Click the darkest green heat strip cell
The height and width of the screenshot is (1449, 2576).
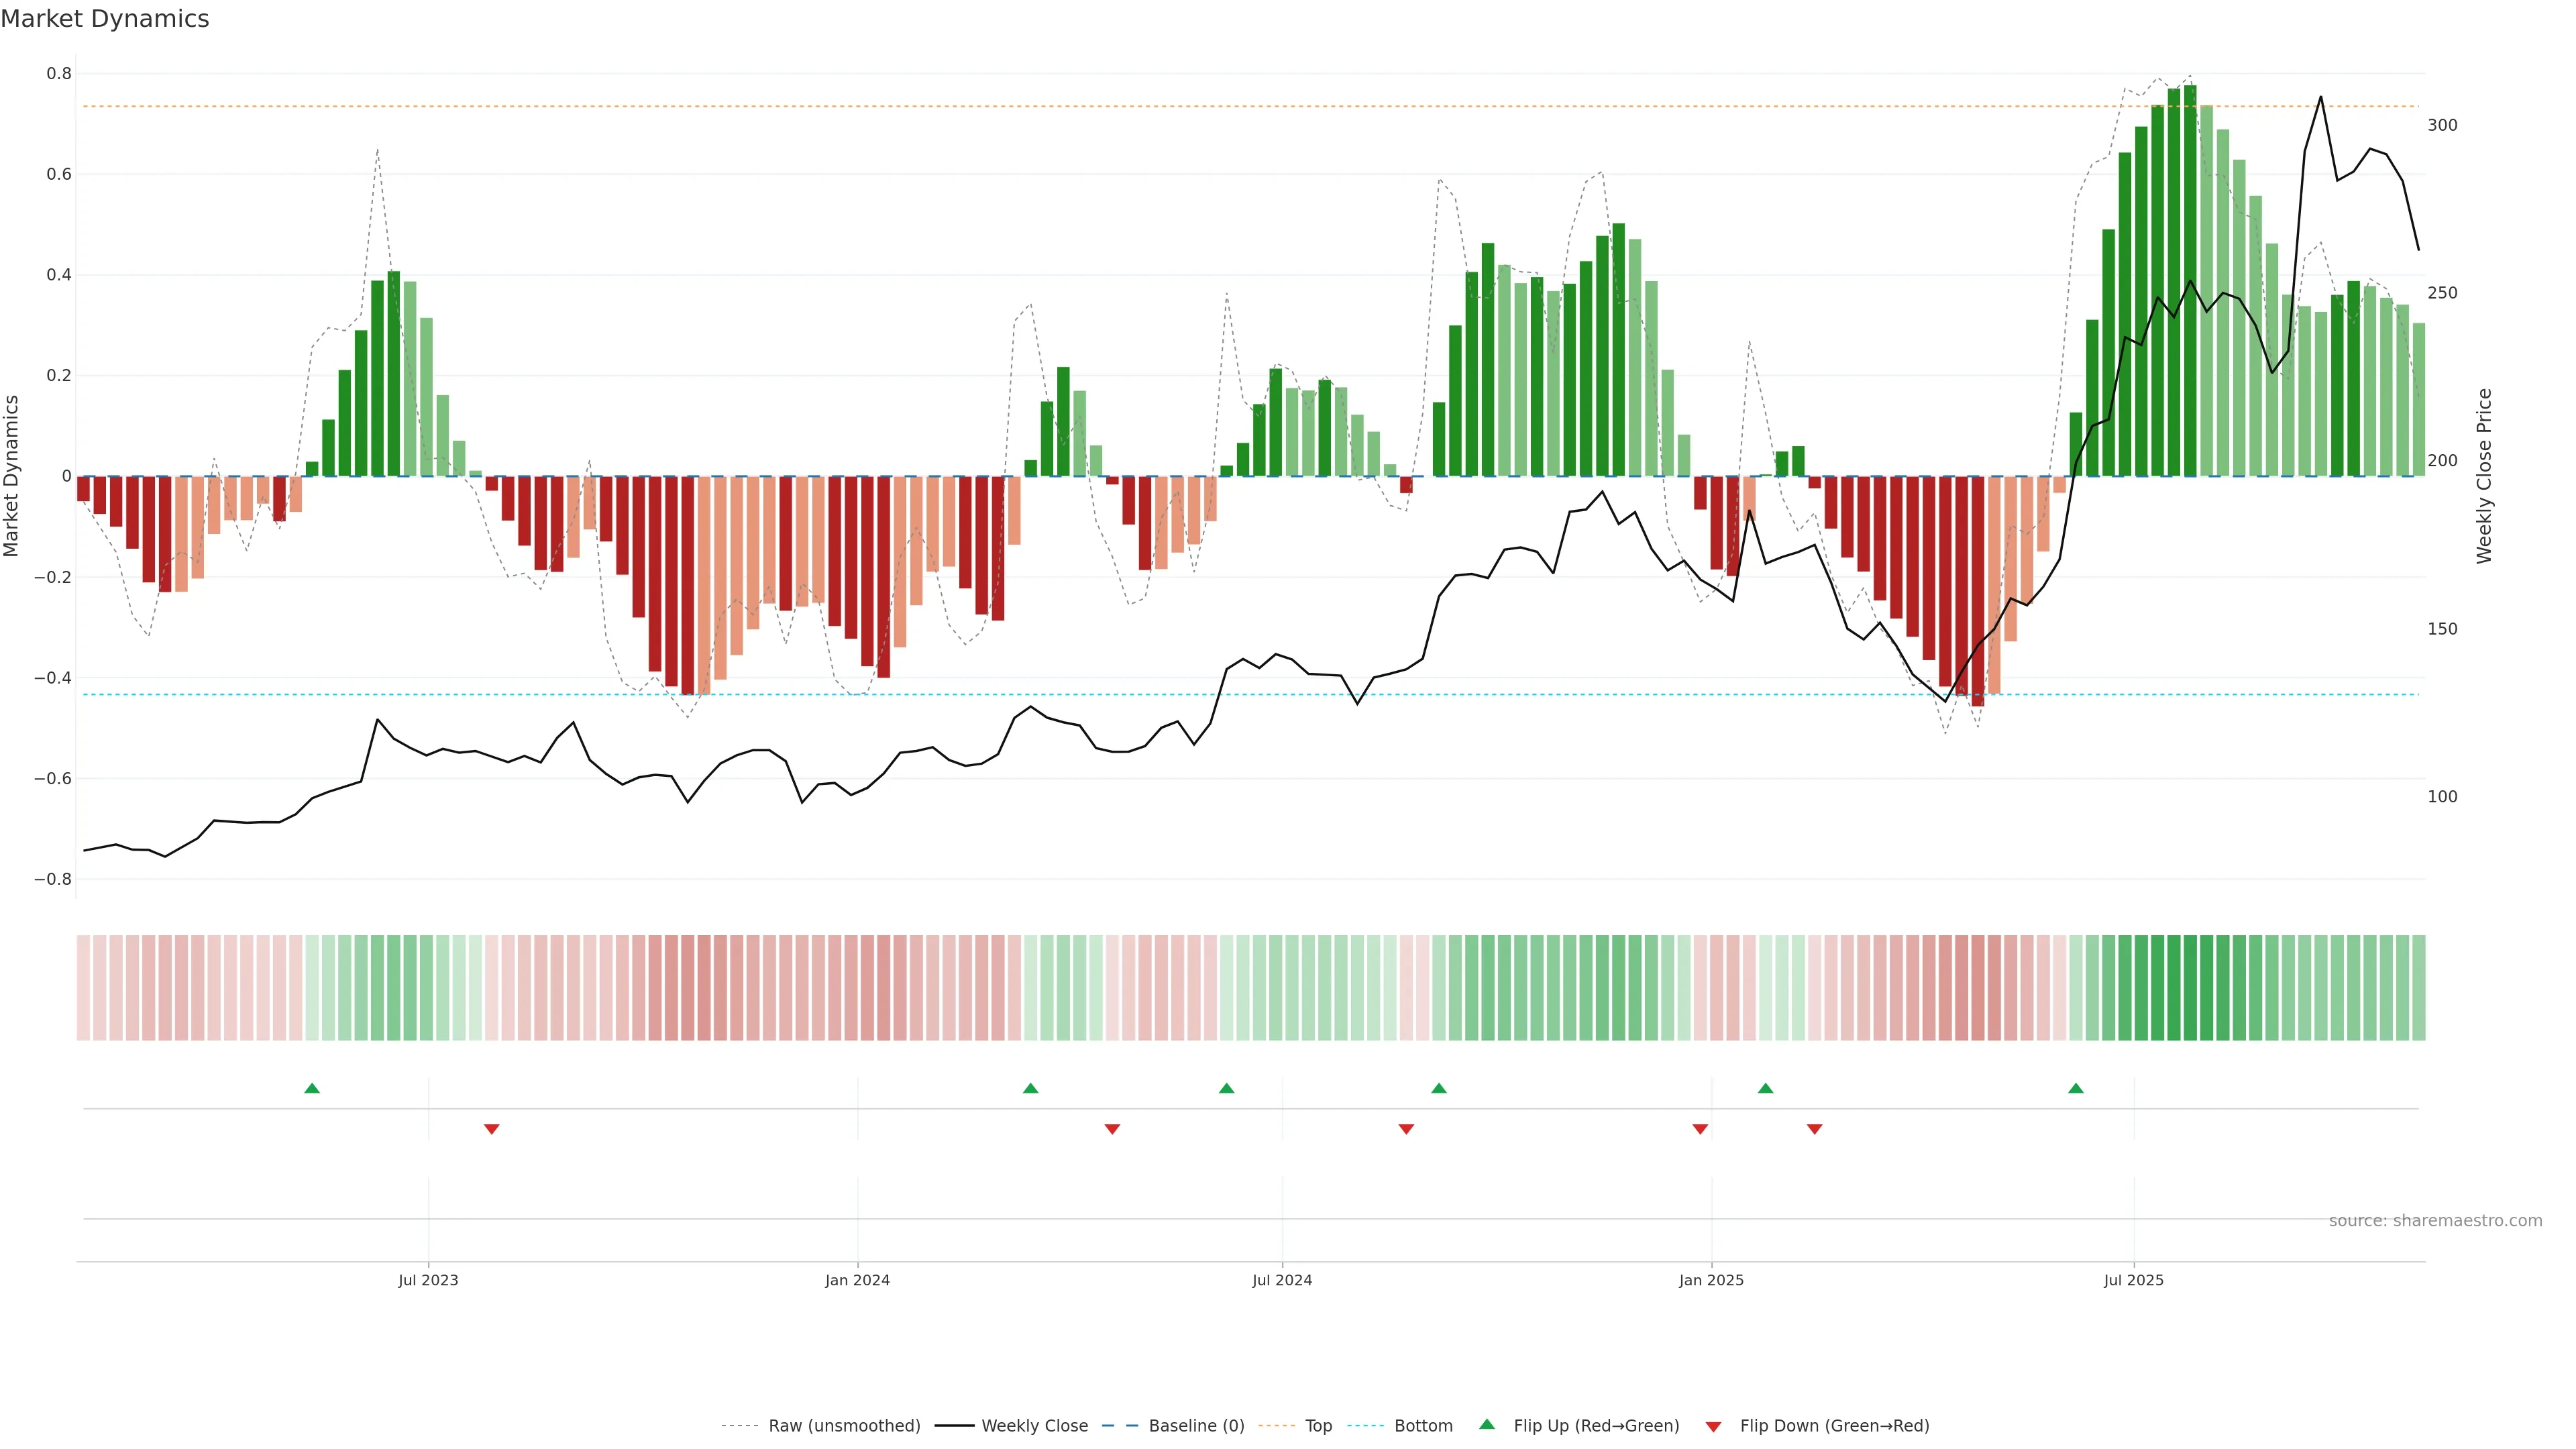(x=2190, y=988)
